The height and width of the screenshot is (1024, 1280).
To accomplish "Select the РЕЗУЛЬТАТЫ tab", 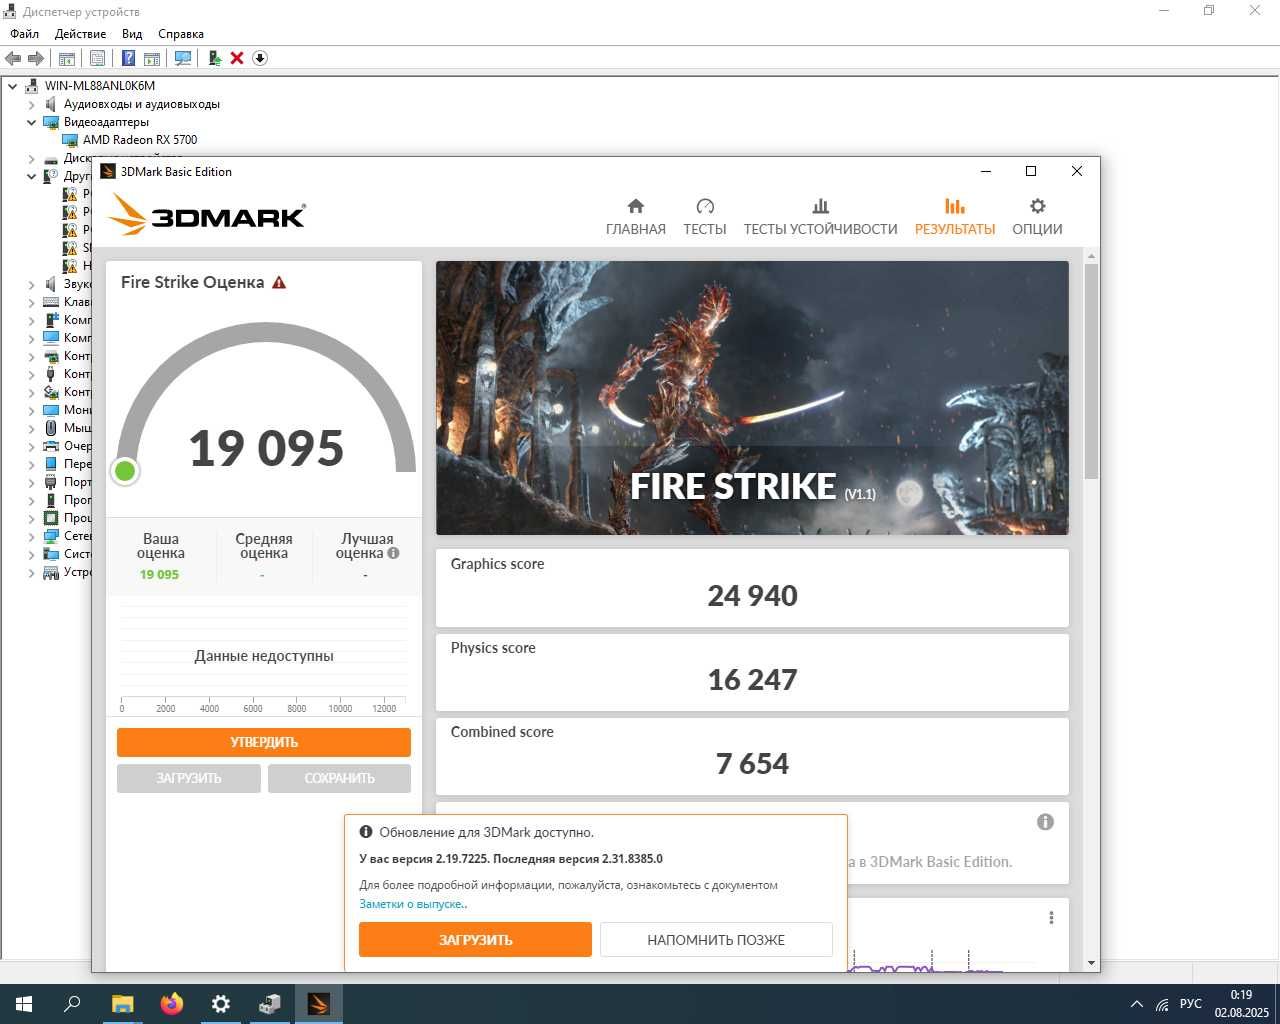I will coord(955,217).
